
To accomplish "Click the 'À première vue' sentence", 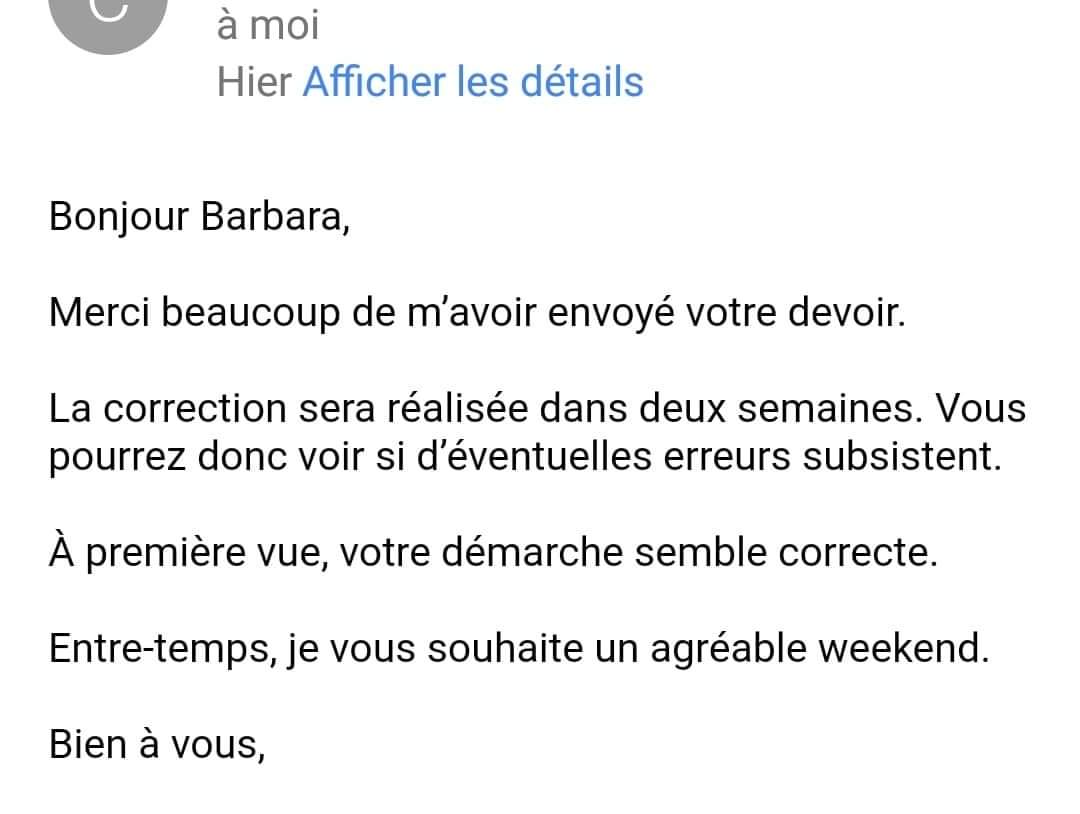I will 493,553.
